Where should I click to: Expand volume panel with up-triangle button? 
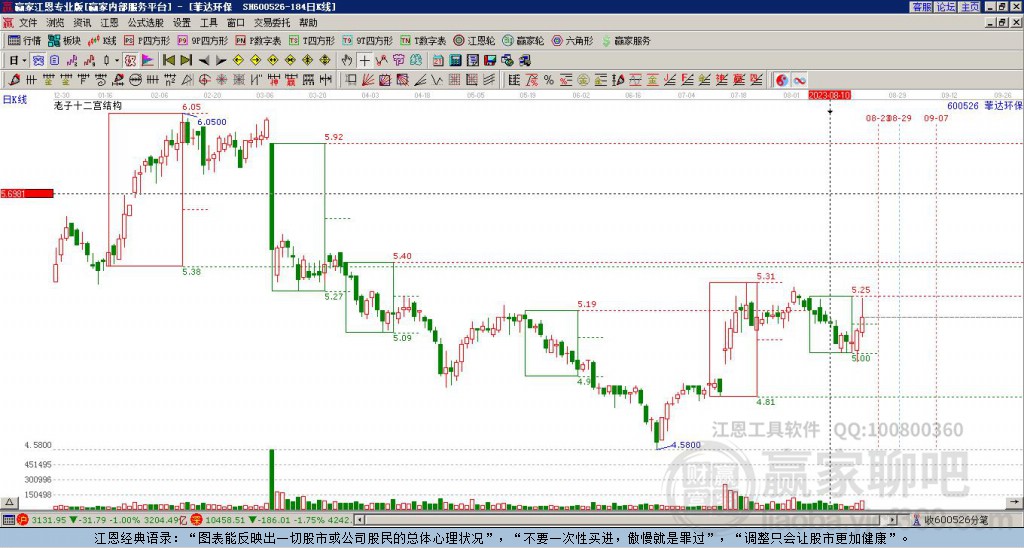pyautogui.click(x=9, y=502)
